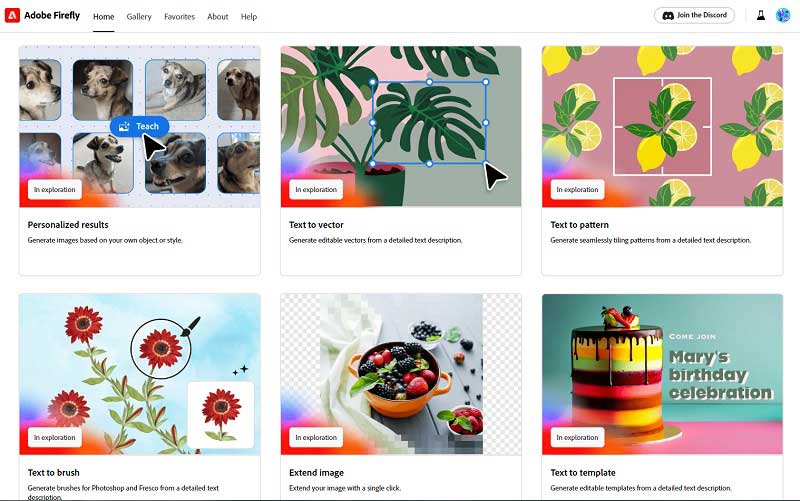Click In exploration badge on Text to pattern

577,189
